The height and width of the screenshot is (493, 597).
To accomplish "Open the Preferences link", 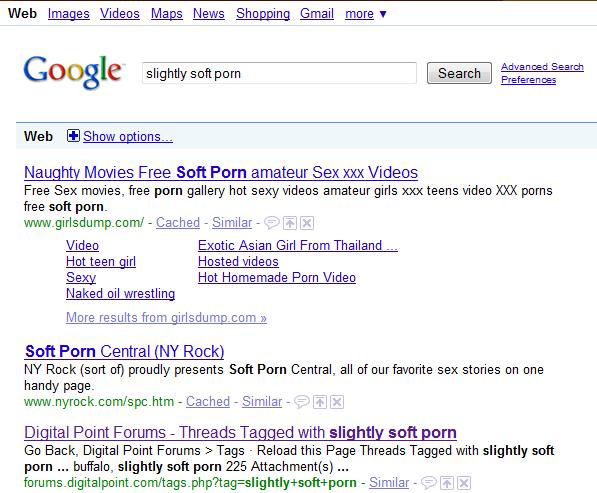I will tap(528, 80).
